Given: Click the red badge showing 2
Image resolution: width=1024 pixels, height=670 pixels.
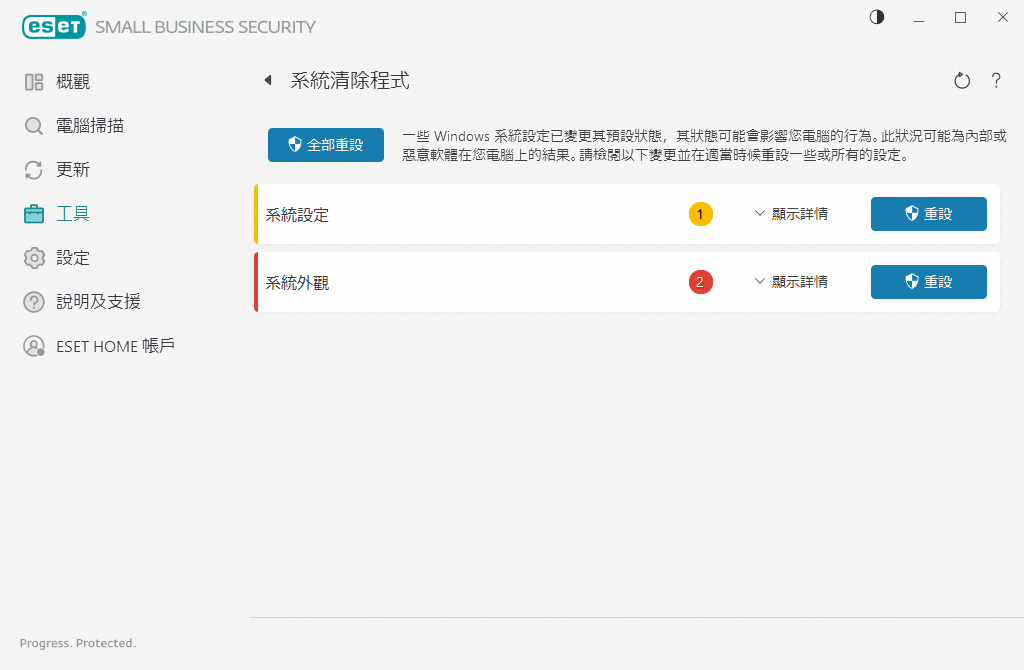Looking at the screenshot, I should [701, 282].
